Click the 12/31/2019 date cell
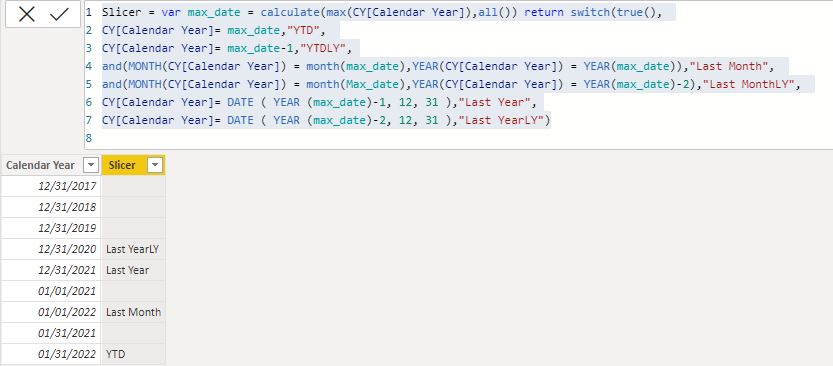Image resolution: width=833 pixels, height=366 pixels. click(x=51, y=228)
